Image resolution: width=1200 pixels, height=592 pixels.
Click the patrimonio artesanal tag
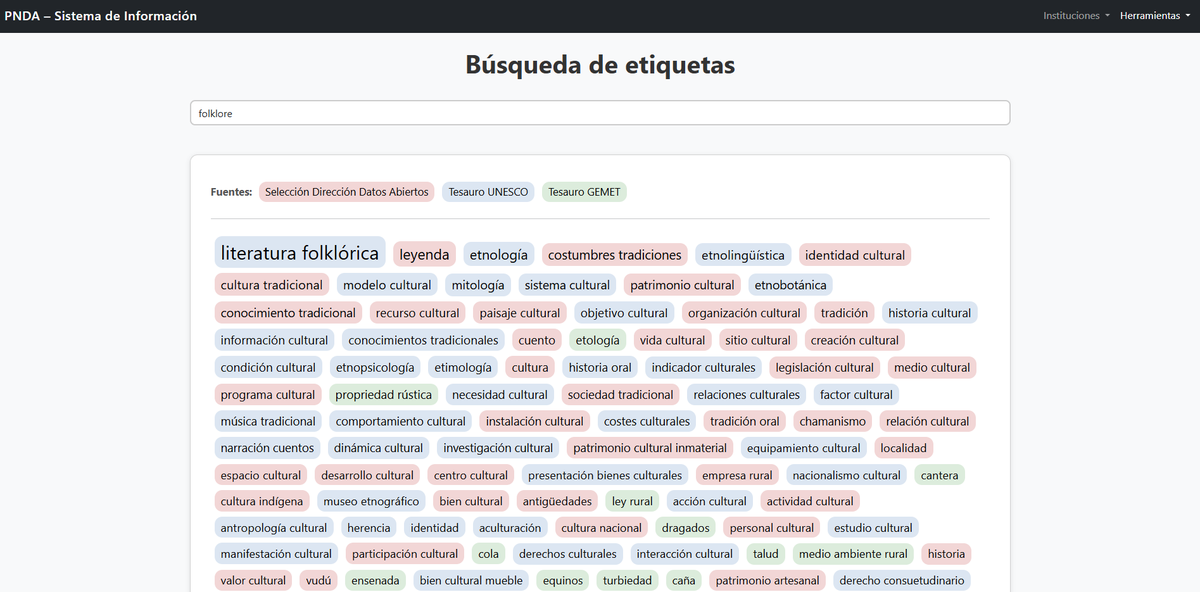(x=768, y=580)
